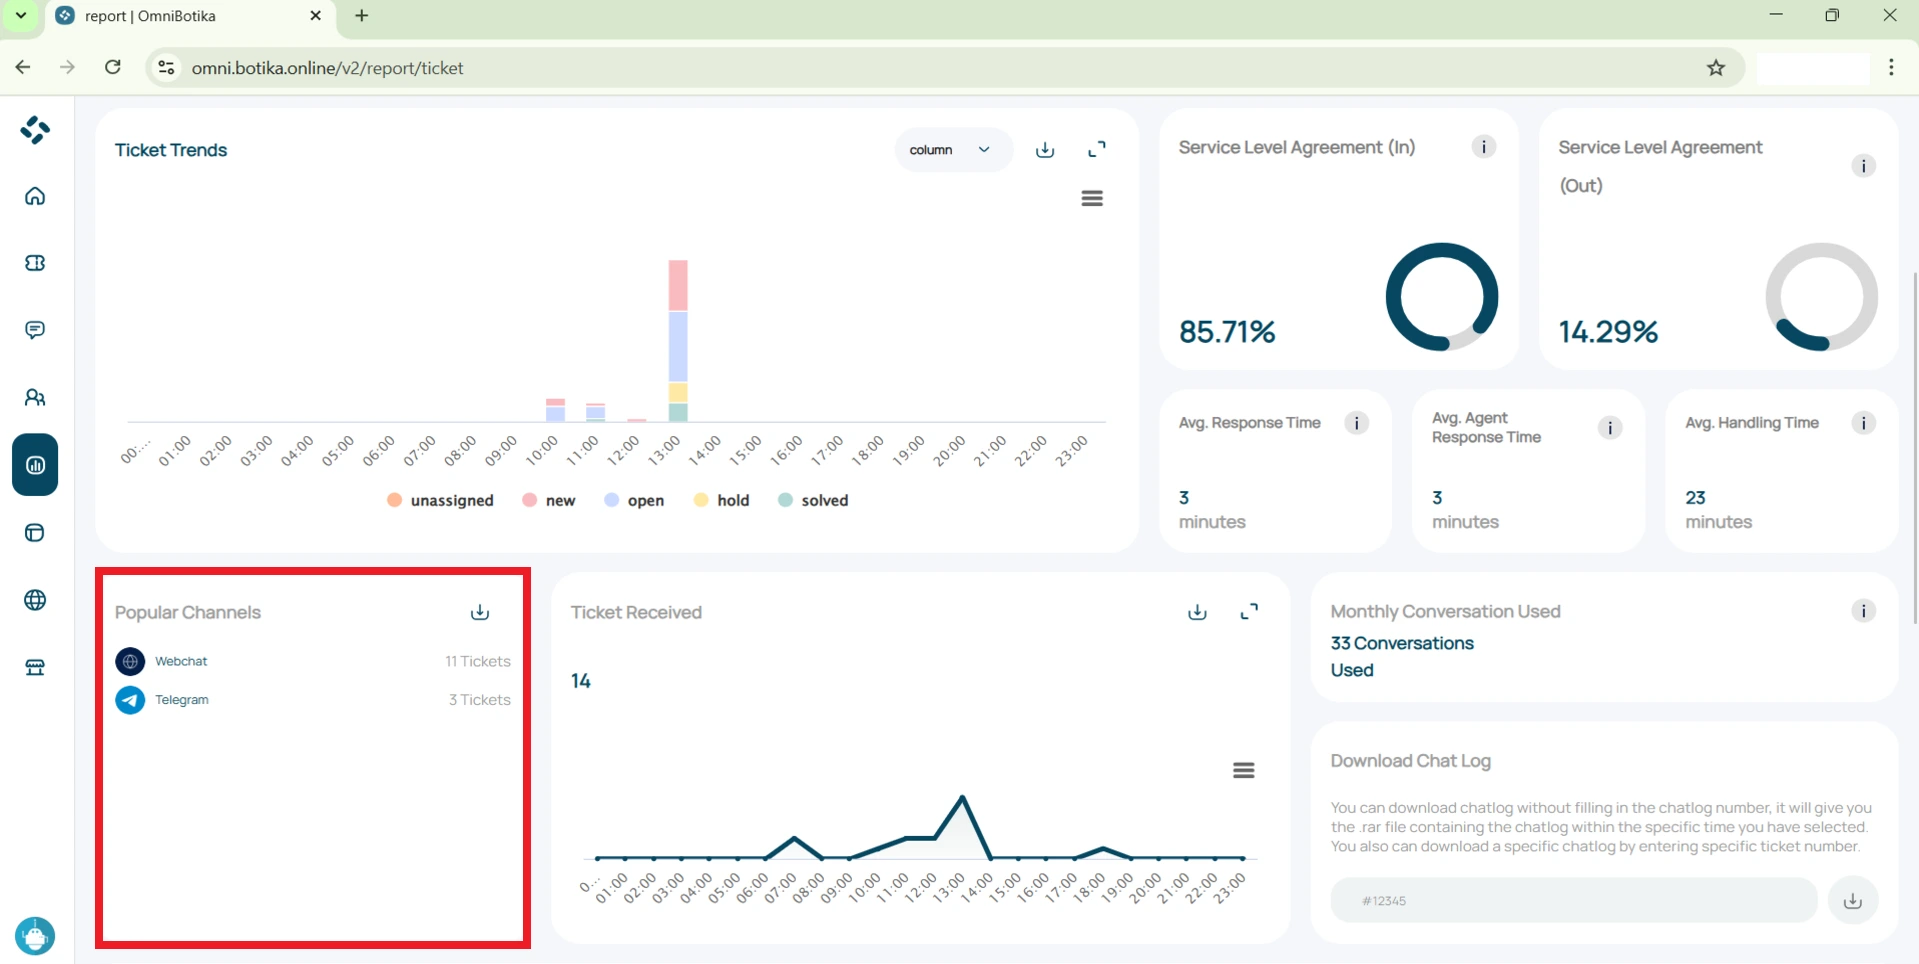Toggle the unassigned legend series
Screen dimensions: 1919x964
tap(440, 500)
